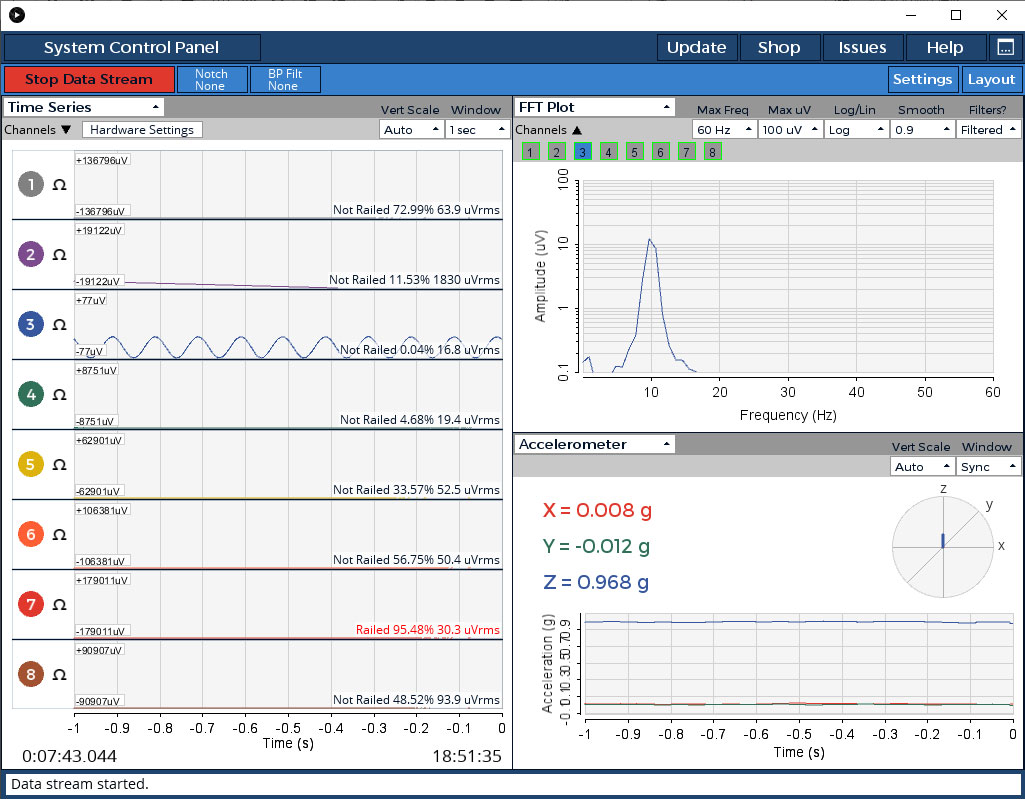Click the red channel 7 color circle
The image size is (1025, 799).
(31, 605)
